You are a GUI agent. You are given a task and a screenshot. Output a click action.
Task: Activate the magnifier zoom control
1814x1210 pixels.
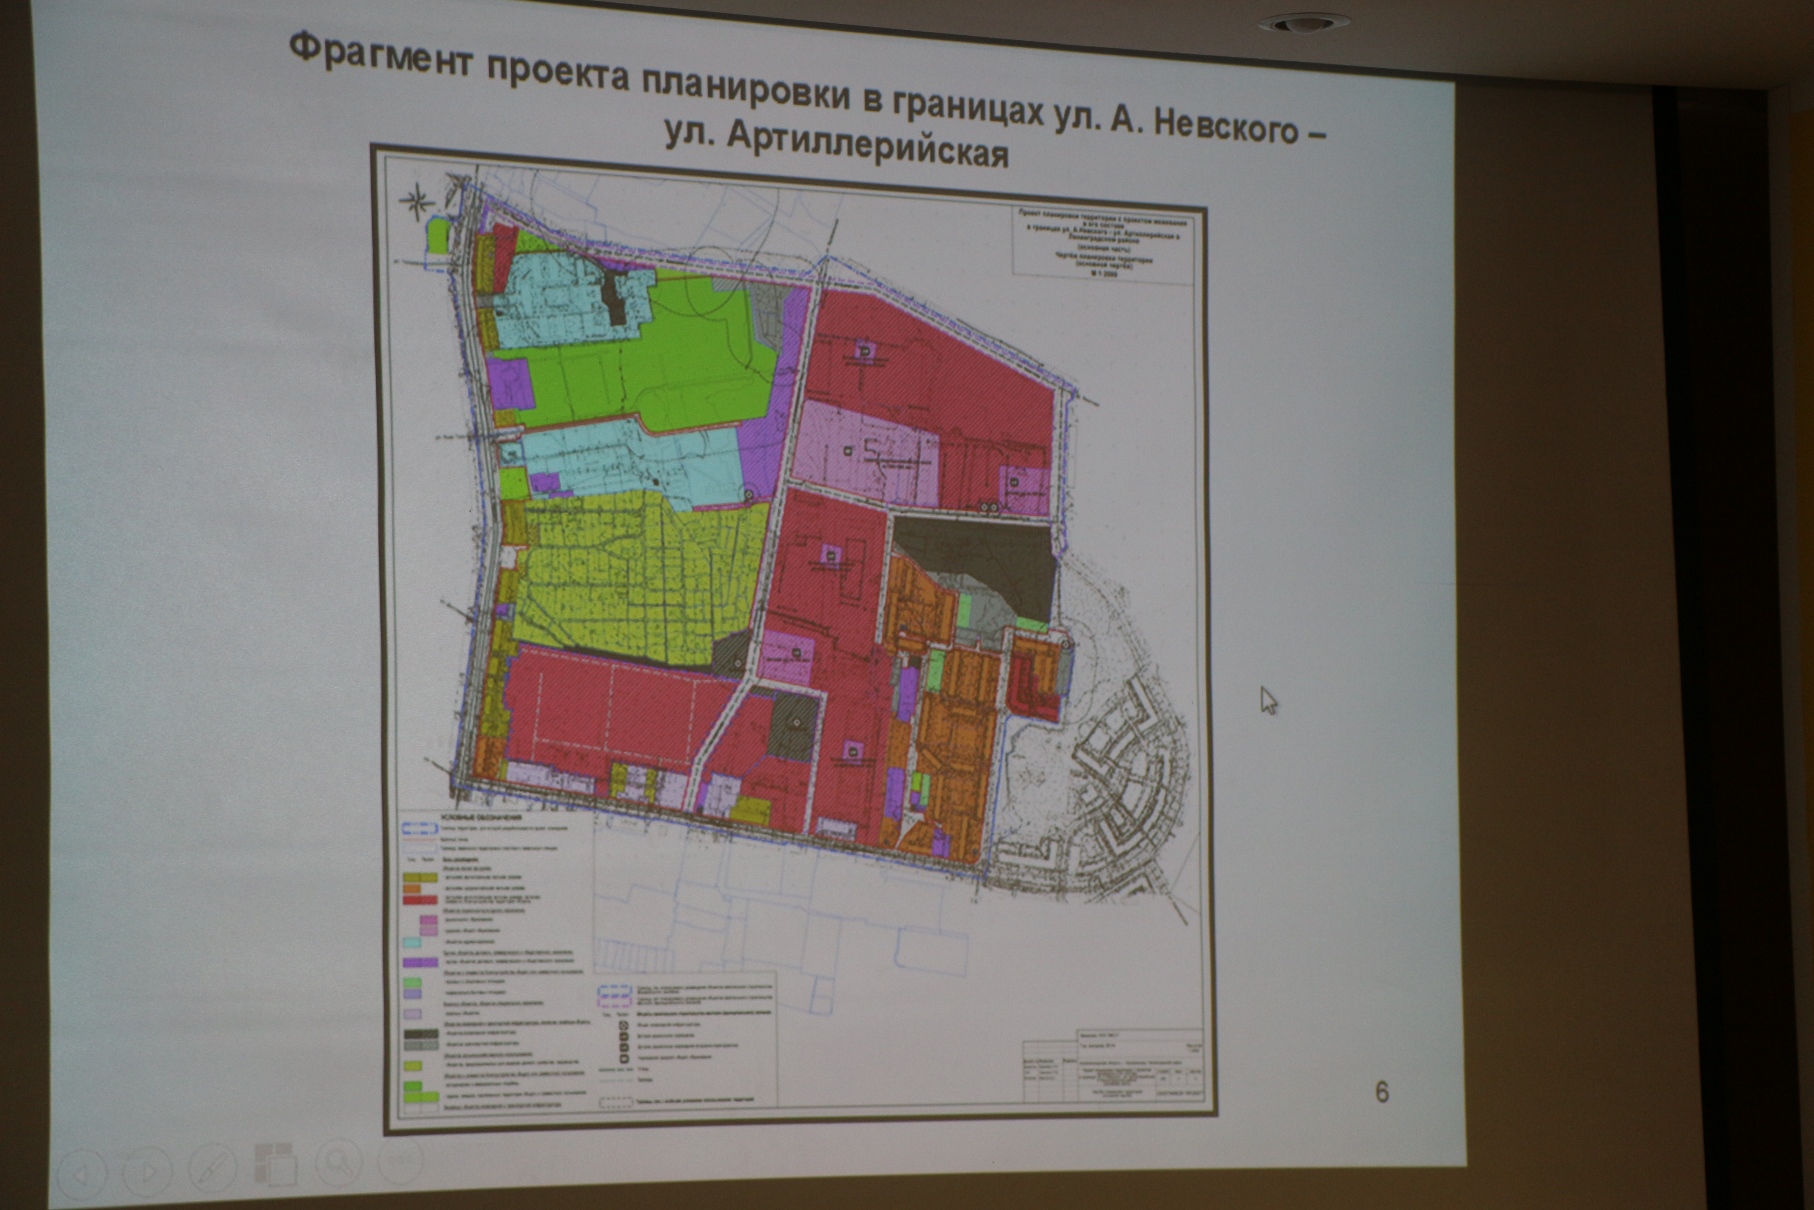point(339,1162)
